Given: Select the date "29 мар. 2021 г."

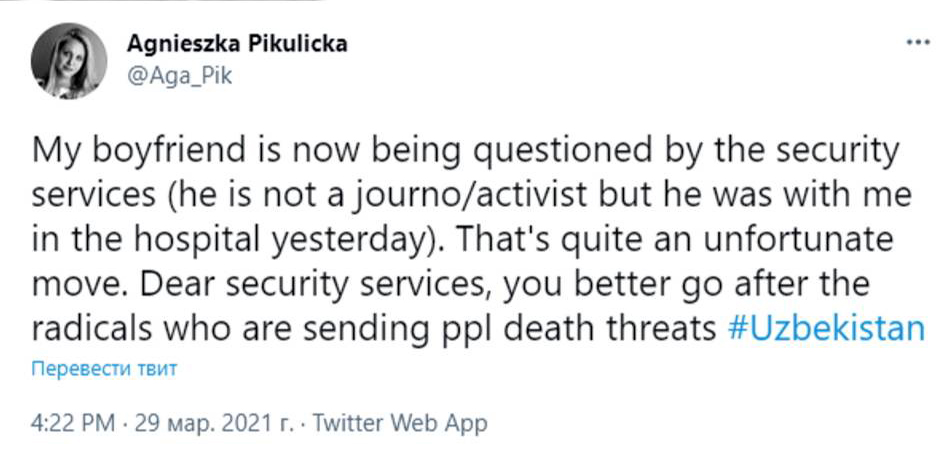Looking at the screenshot, I should coord(211,423).
